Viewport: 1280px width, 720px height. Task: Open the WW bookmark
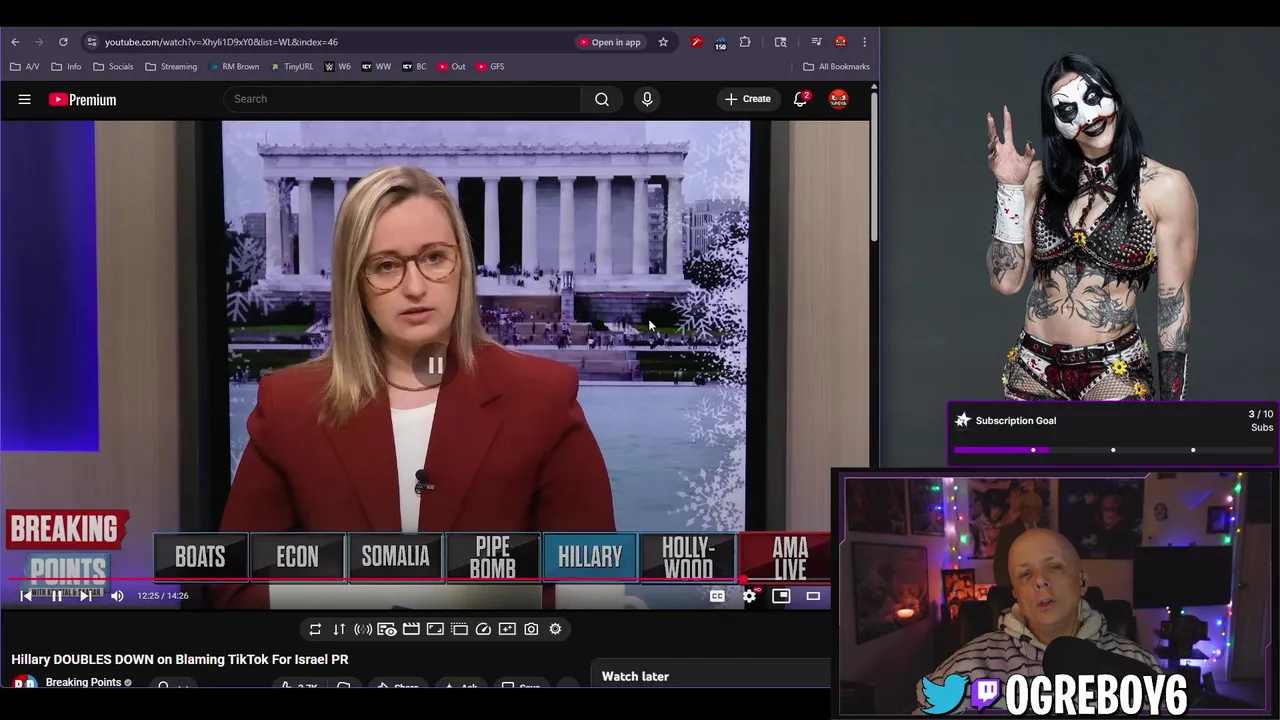376,66
